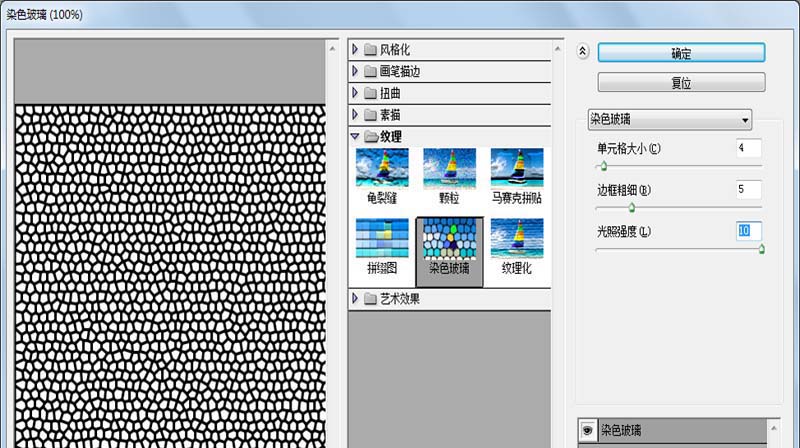The image size is (800, 448).
Task: Click the 风格化 folder icon
Action: pos(370,49)
